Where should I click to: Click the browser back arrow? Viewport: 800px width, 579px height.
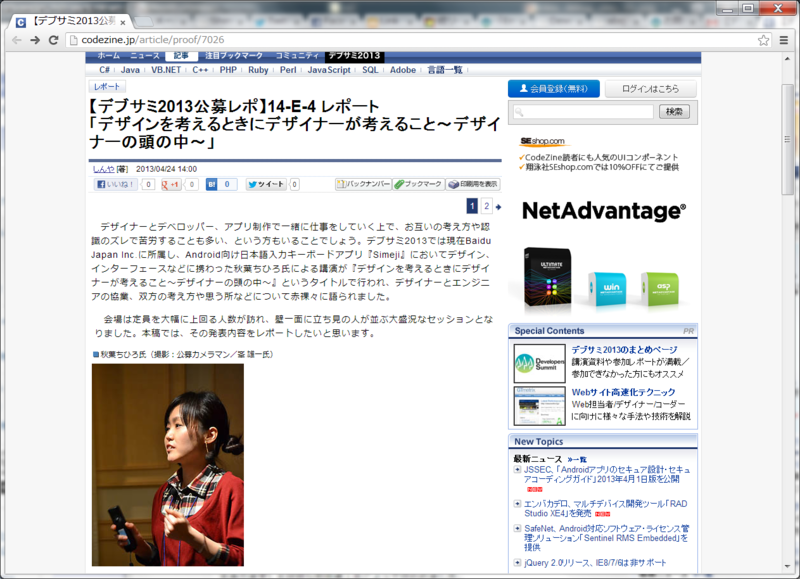(17, 40)
